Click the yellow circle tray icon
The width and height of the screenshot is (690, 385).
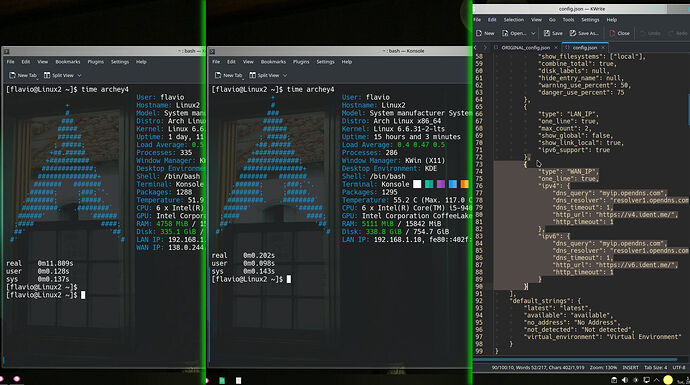coord(668,380)
